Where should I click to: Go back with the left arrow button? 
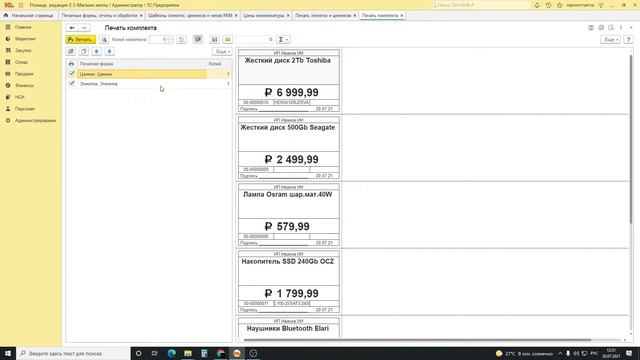pyautogui.click(x=72, y=28)
